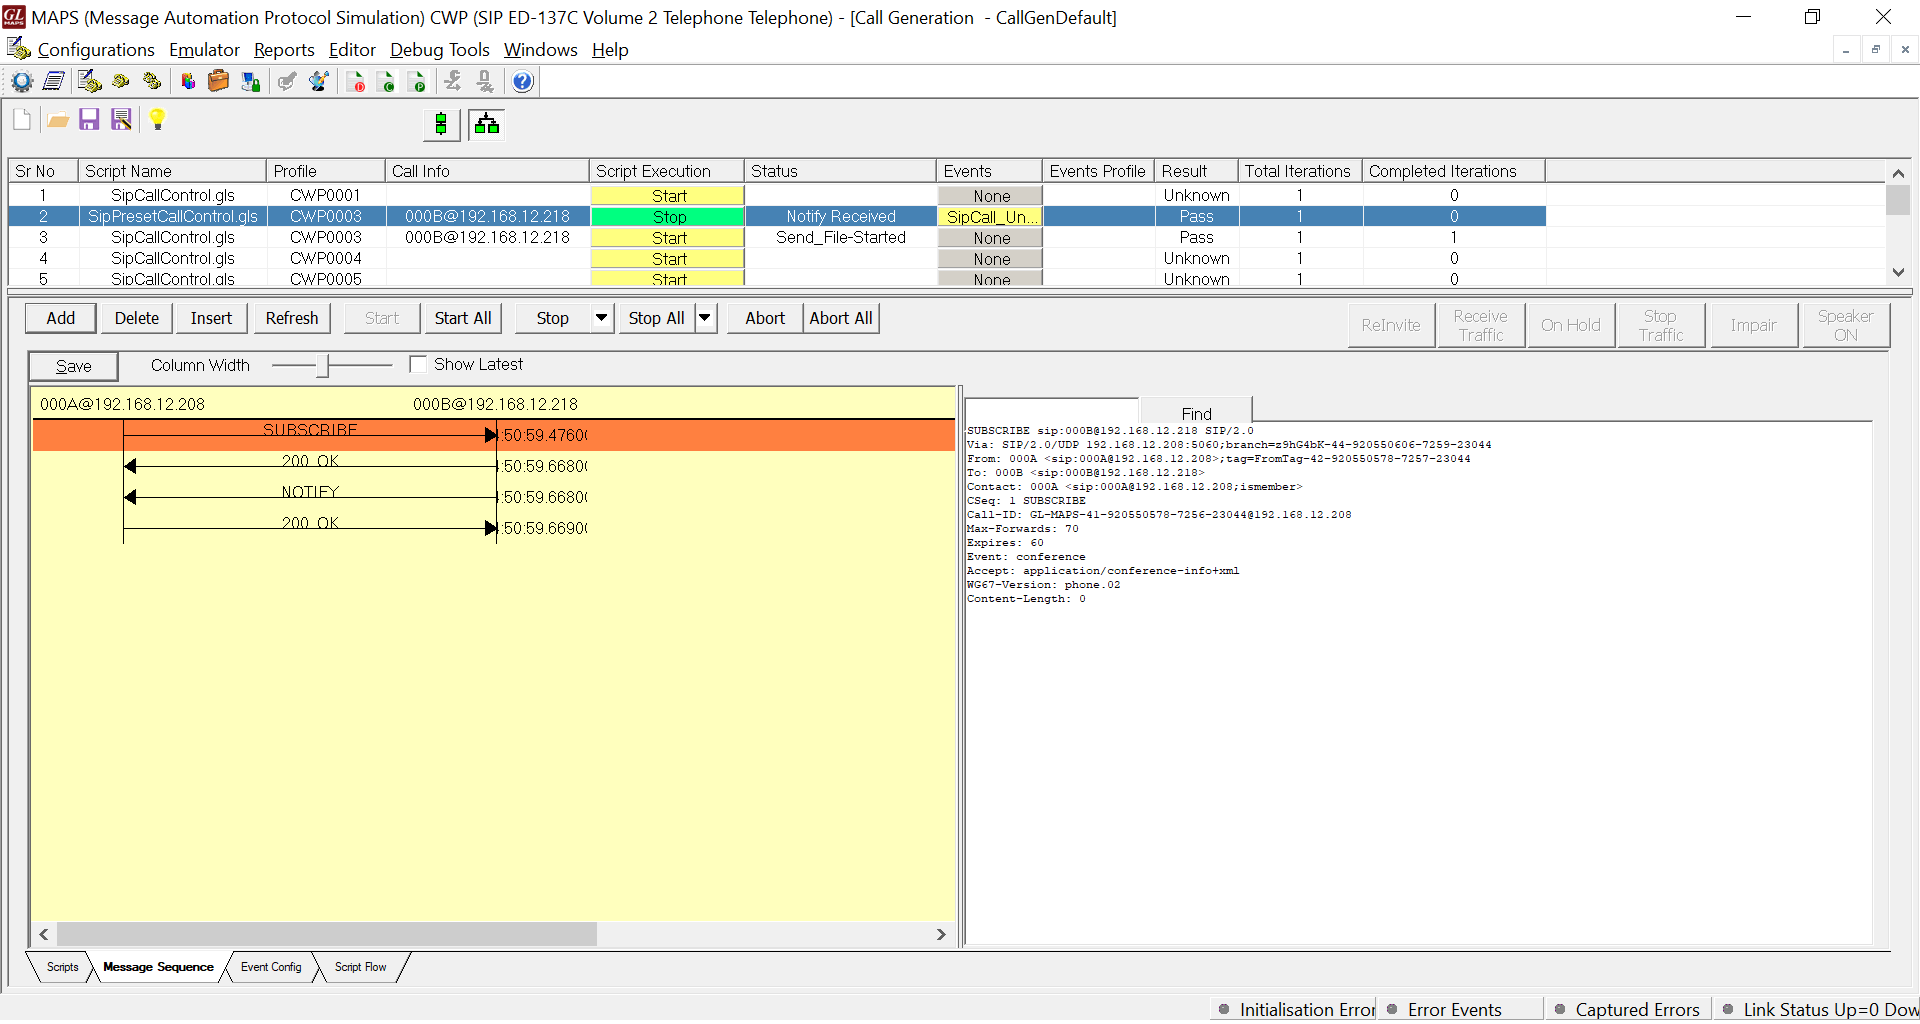Click the single yellow telephone toolbar icon

click(x=121, y=82)
